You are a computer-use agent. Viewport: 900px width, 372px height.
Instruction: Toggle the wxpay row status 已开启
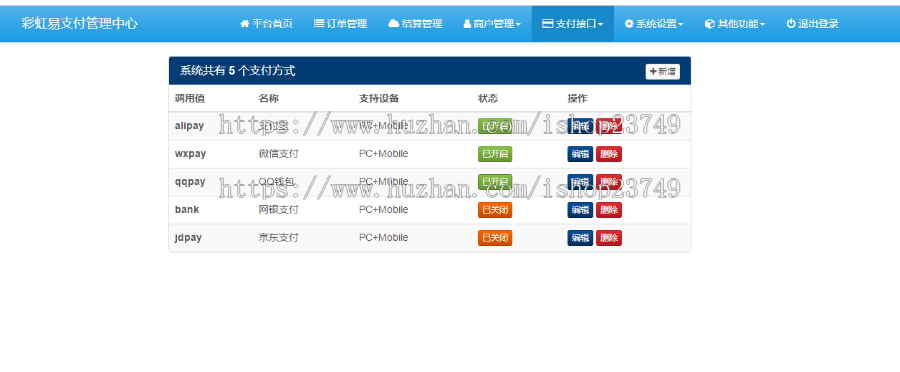pyautogui.click(x=495, y=154)
